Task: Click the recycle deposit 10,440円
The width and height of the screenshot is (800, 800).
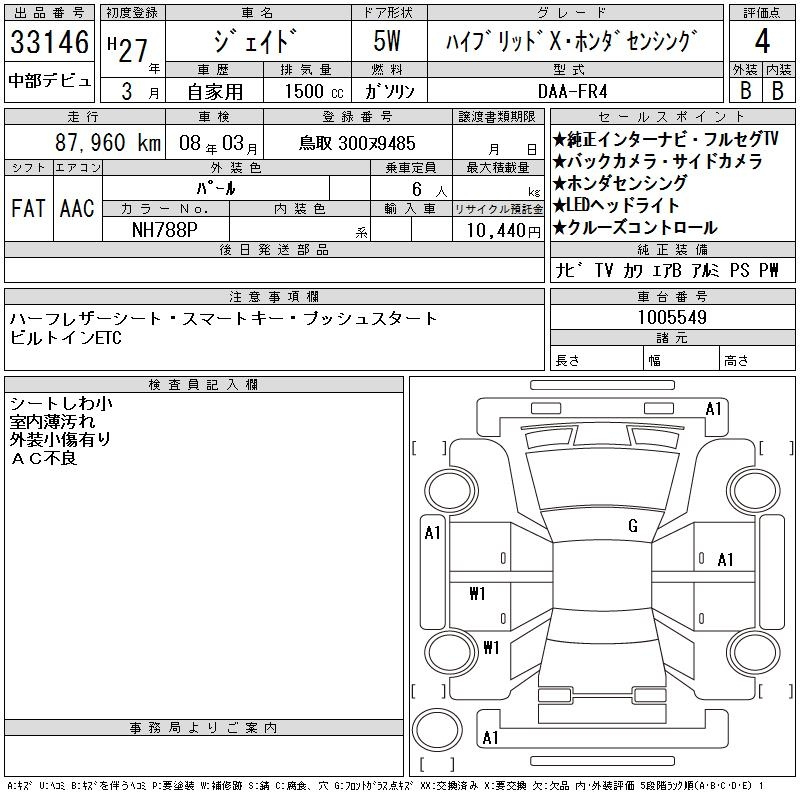Action: tap(504, 231)
